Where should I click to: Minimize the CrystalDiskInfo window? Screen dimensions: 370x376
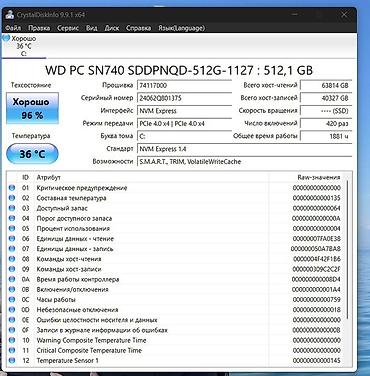pos(295,15)
